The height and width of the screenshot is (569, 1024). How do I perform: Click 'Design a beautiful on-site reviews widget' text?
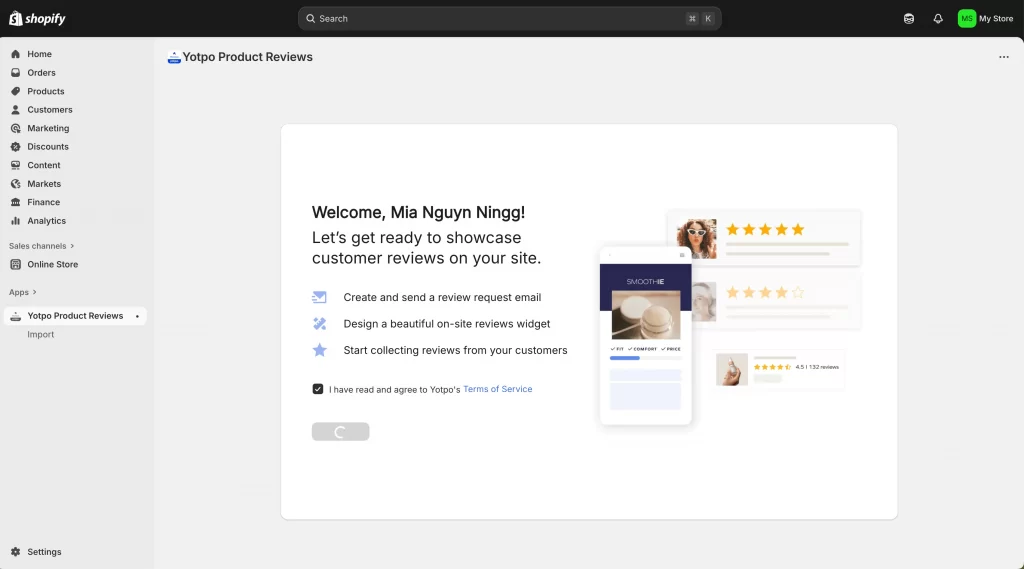point(447,324)
